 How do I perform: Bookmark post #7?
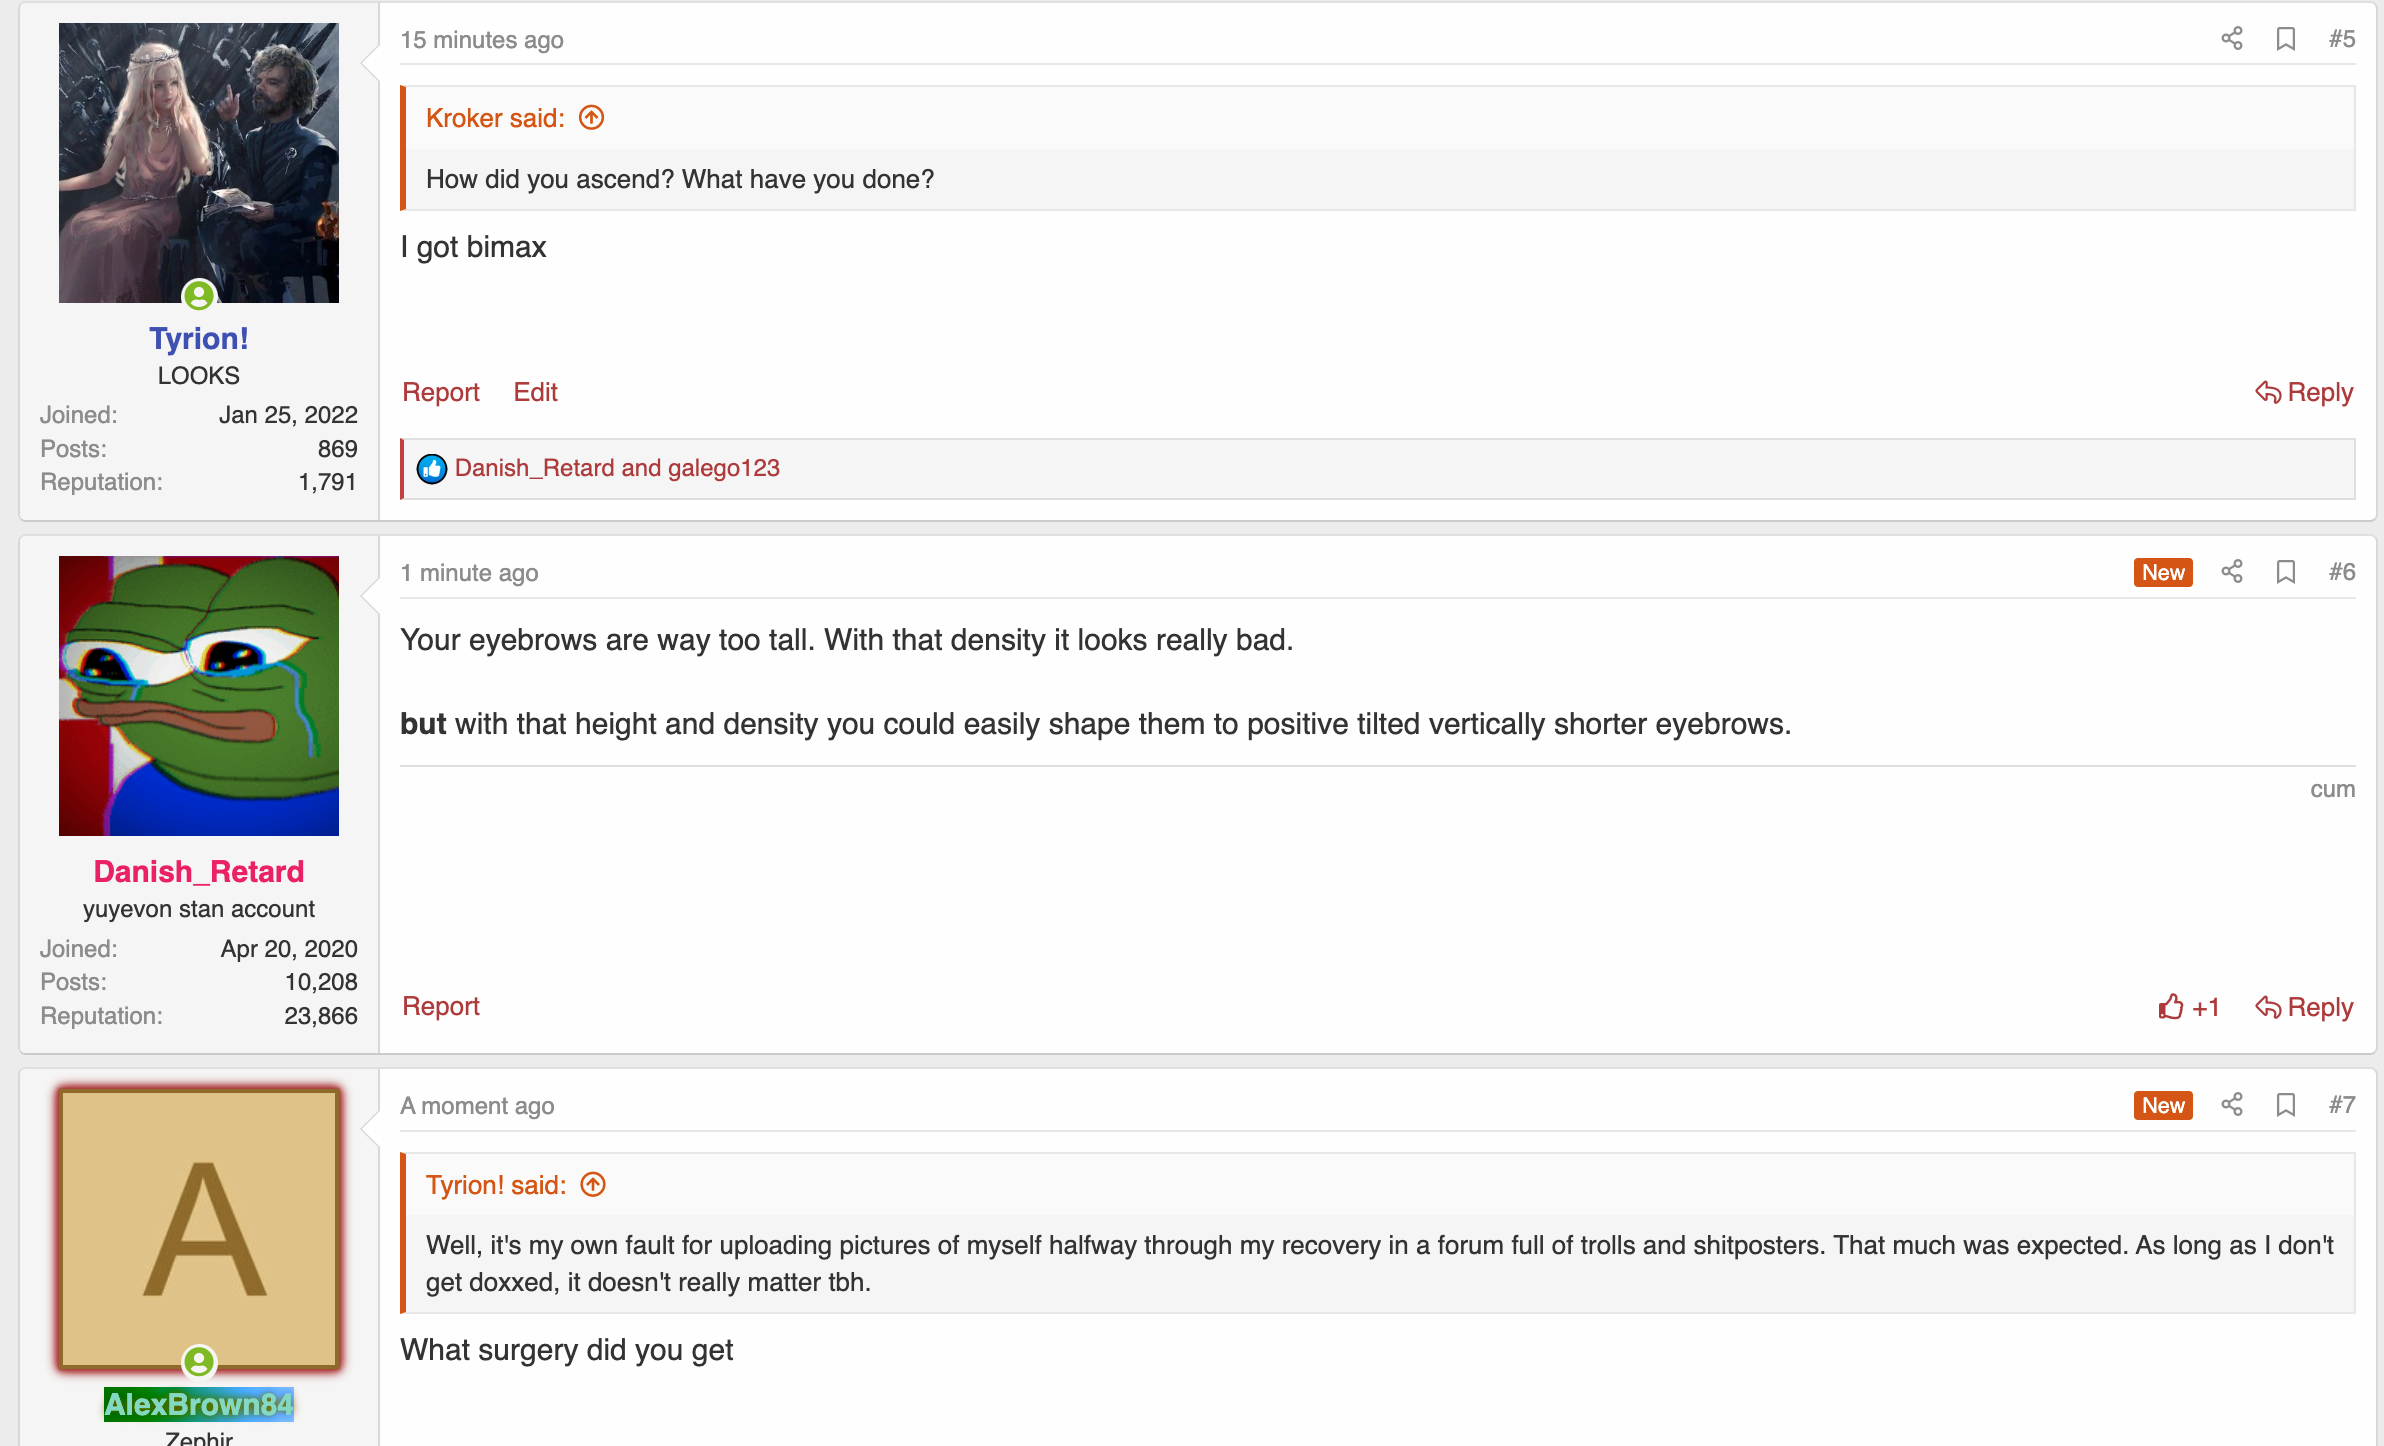[x=2285, y=1105]
